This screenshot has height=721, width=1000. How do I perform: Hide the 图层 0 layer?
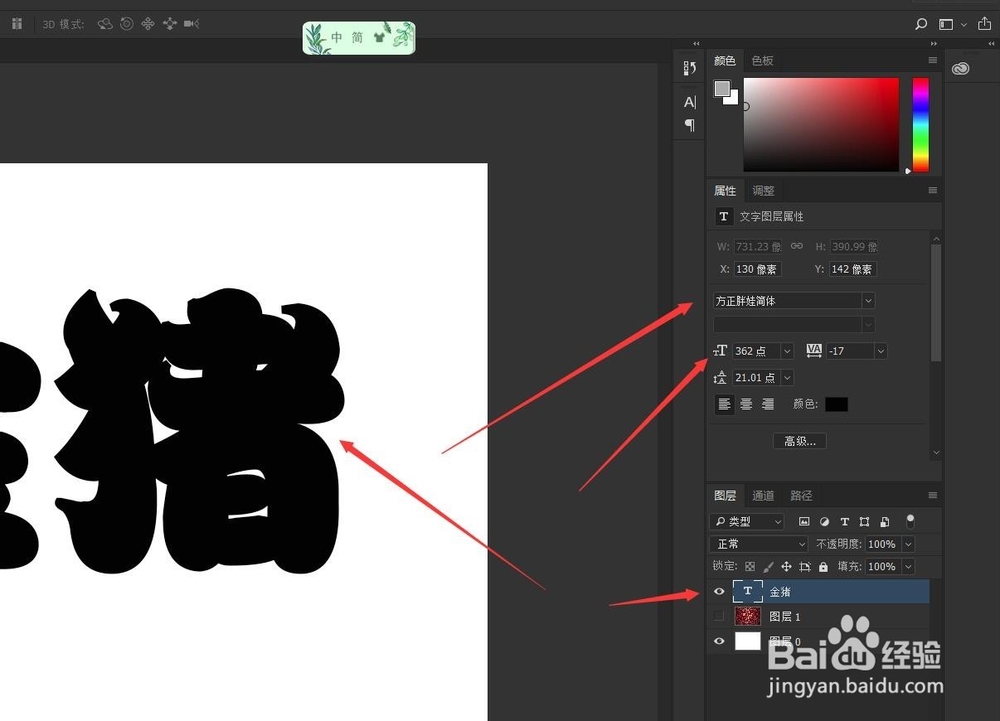(719, 641)
